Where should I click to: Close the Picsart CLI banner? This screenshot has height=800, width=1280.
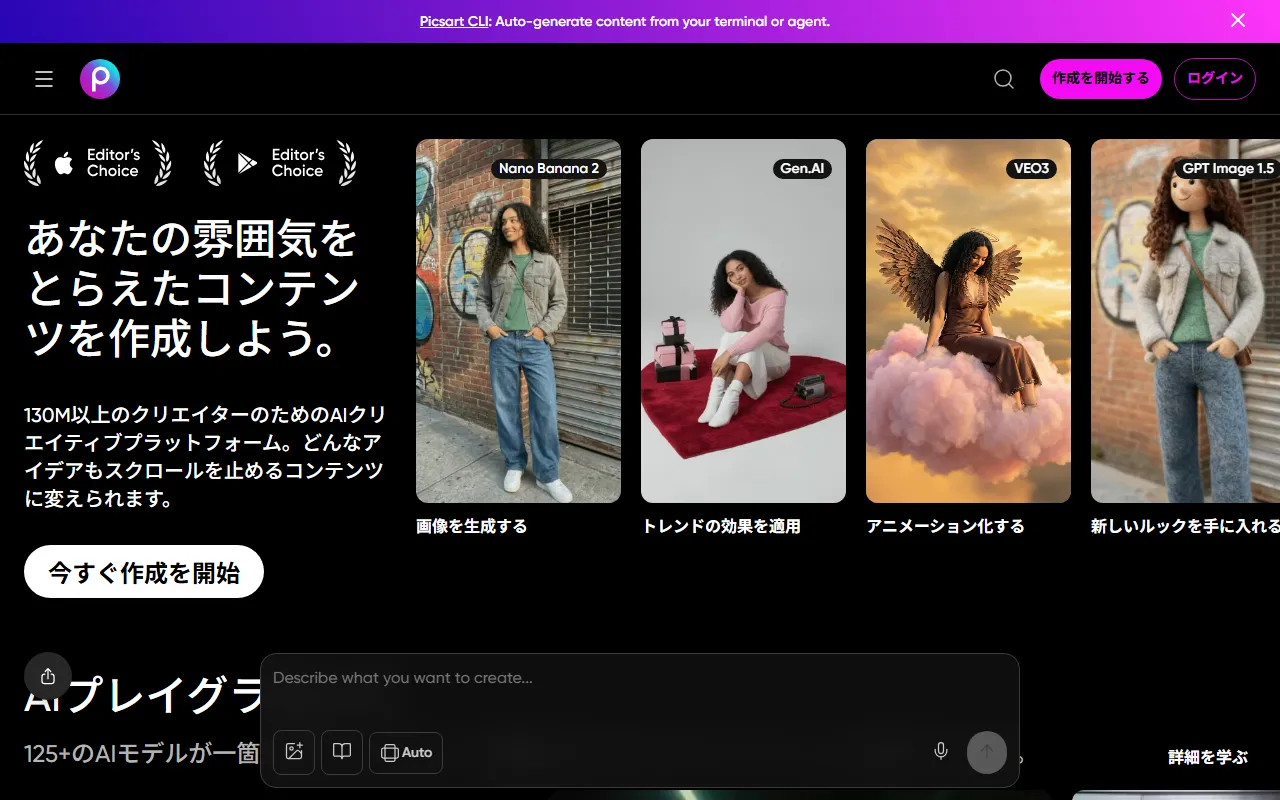pyautogui.click(x=1238, y=20)
